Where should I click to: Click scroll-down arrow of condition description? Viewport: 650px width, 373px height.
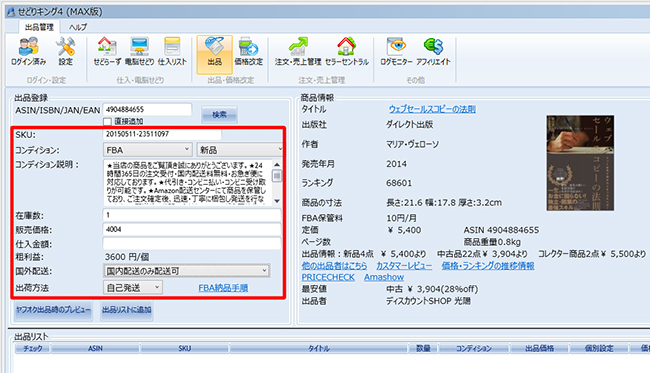pos(277,201)
